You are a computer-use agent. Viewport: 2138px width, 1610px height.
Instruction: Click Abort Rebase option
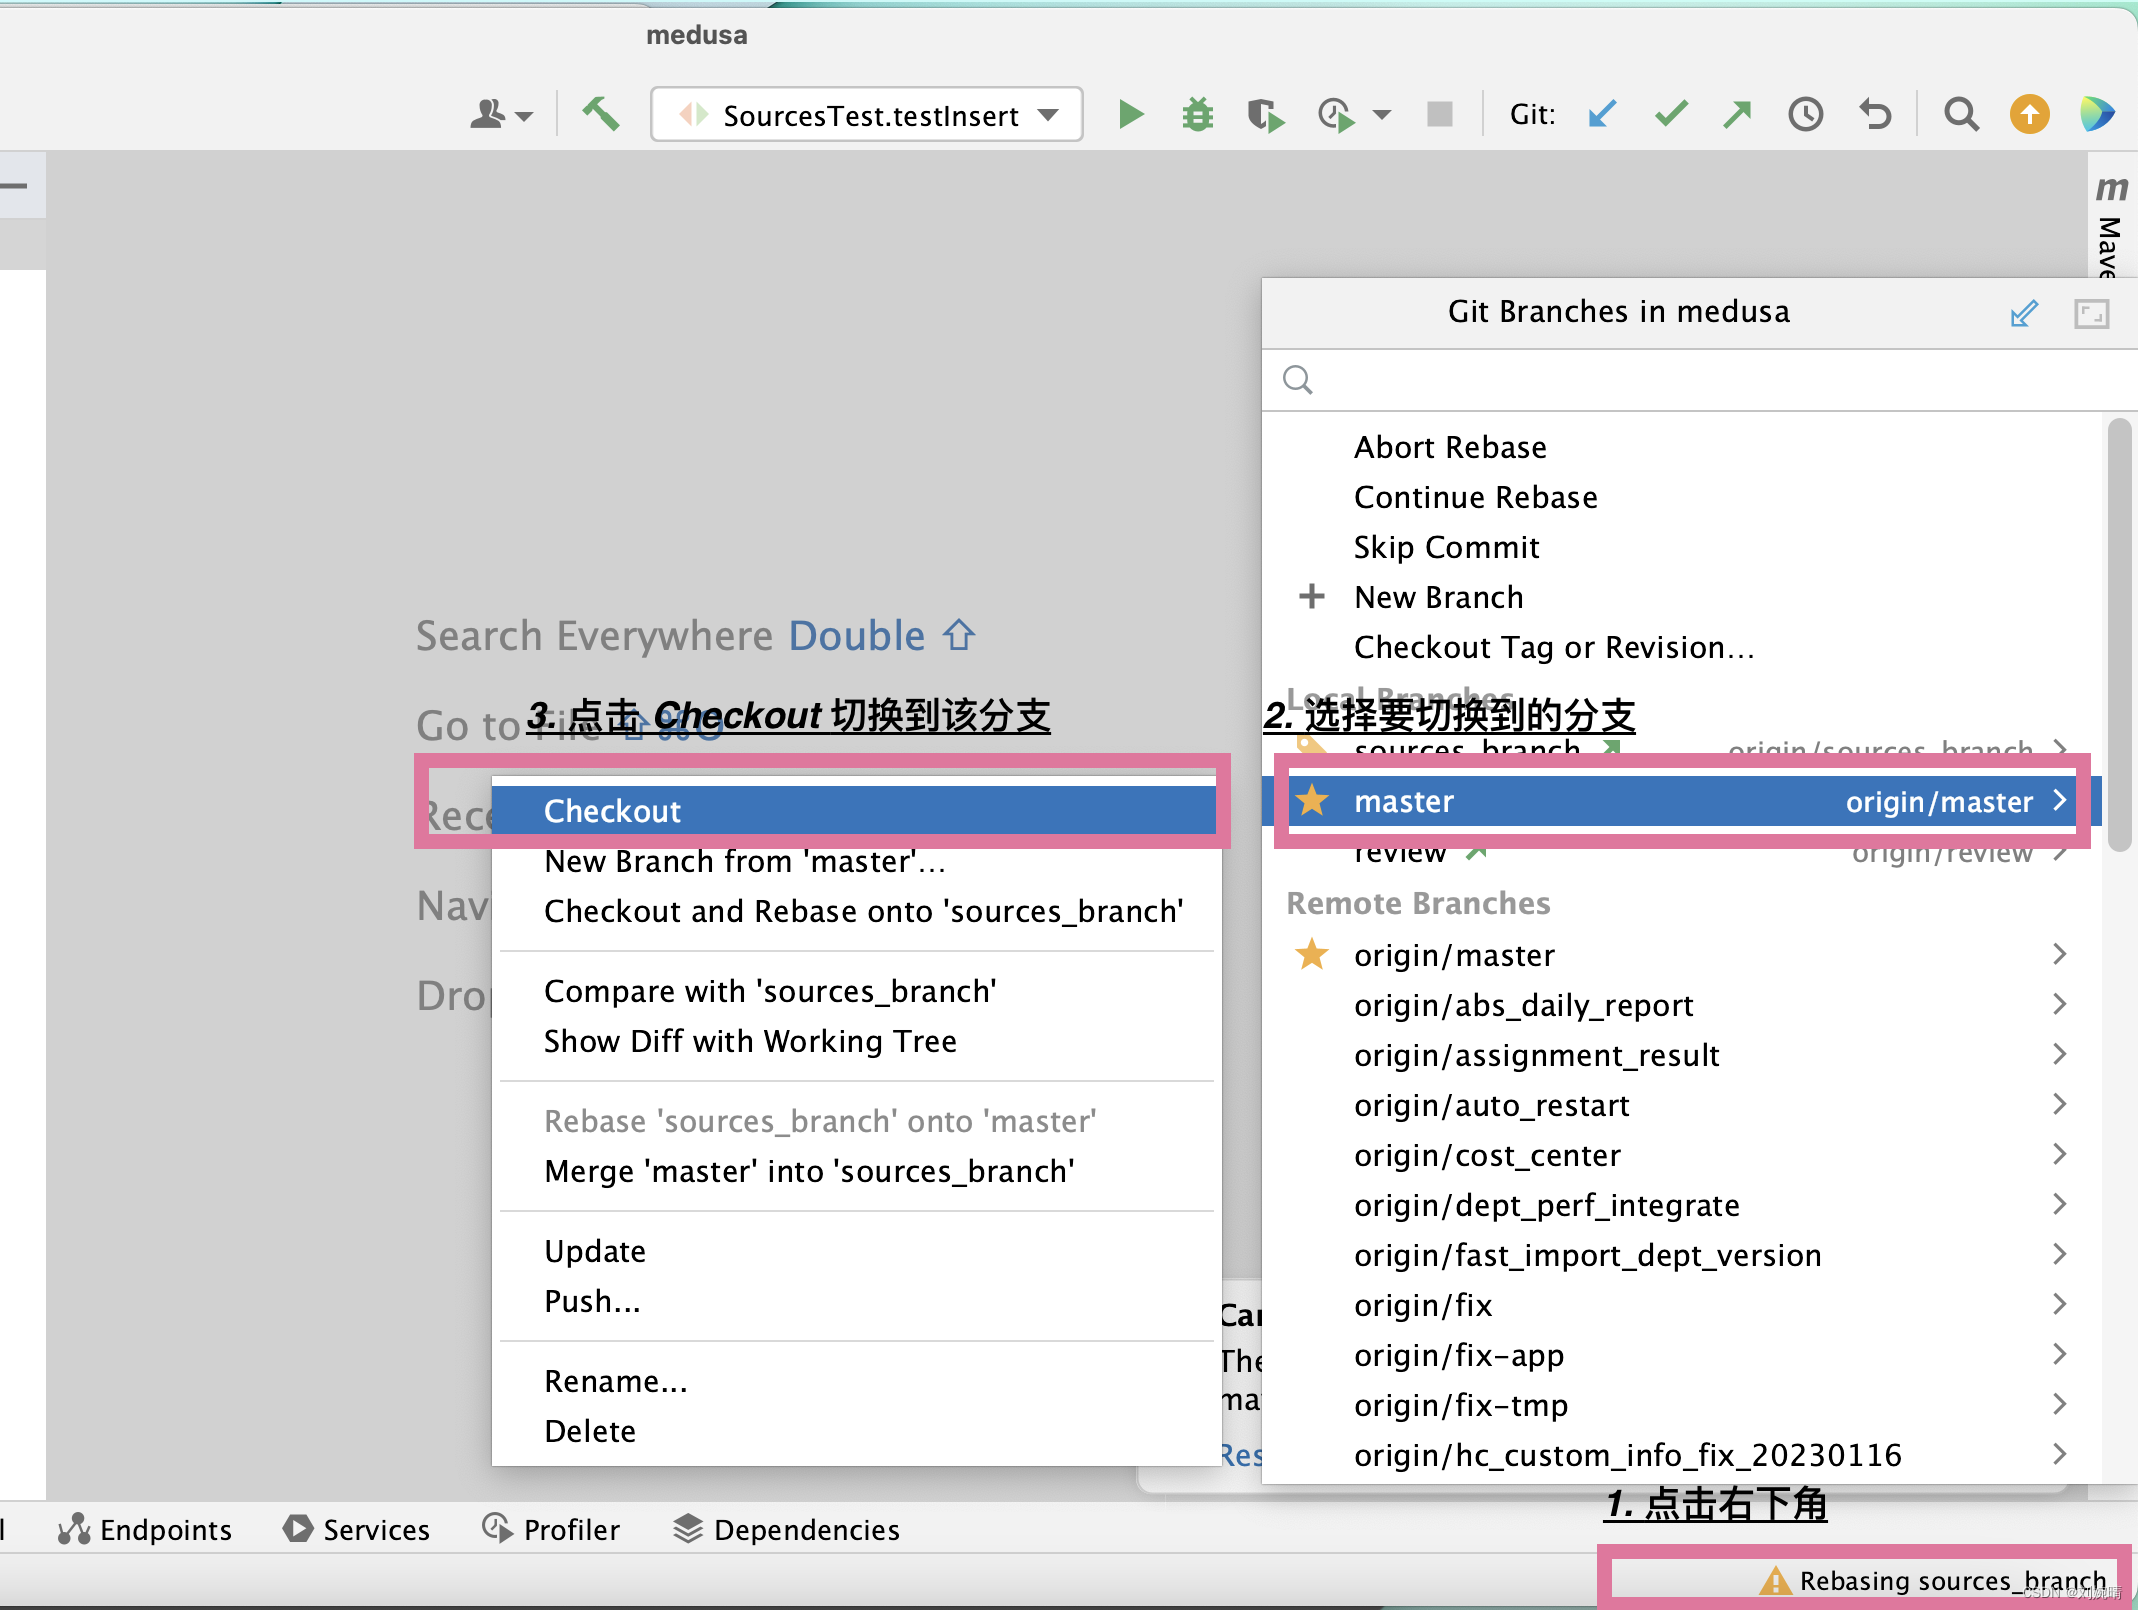tap(1449, 447)
